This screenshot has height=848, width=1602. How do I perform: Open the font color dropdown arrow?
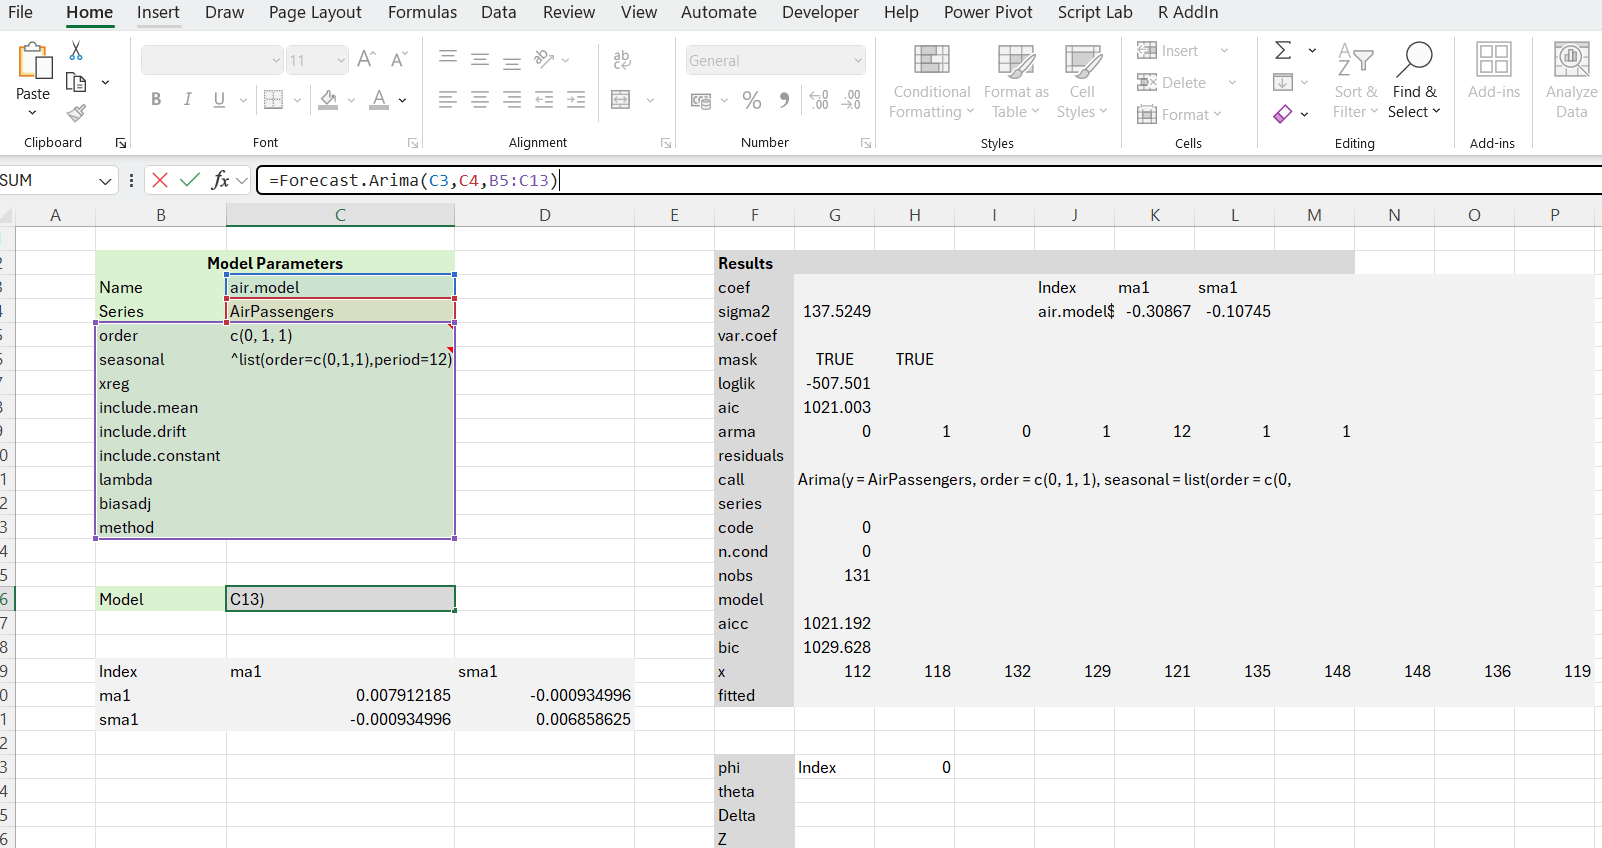pos(403,100)
